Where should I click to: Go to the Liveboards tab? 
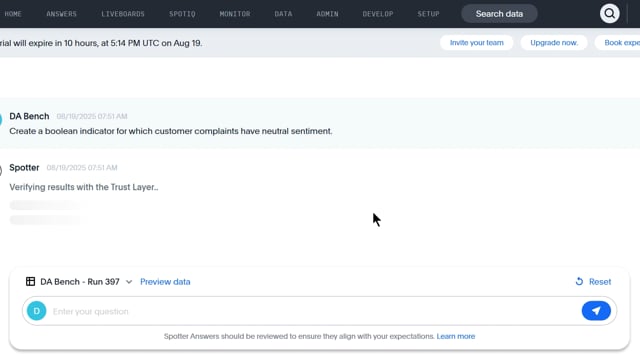pyautogui.click(x=123, y=14)
